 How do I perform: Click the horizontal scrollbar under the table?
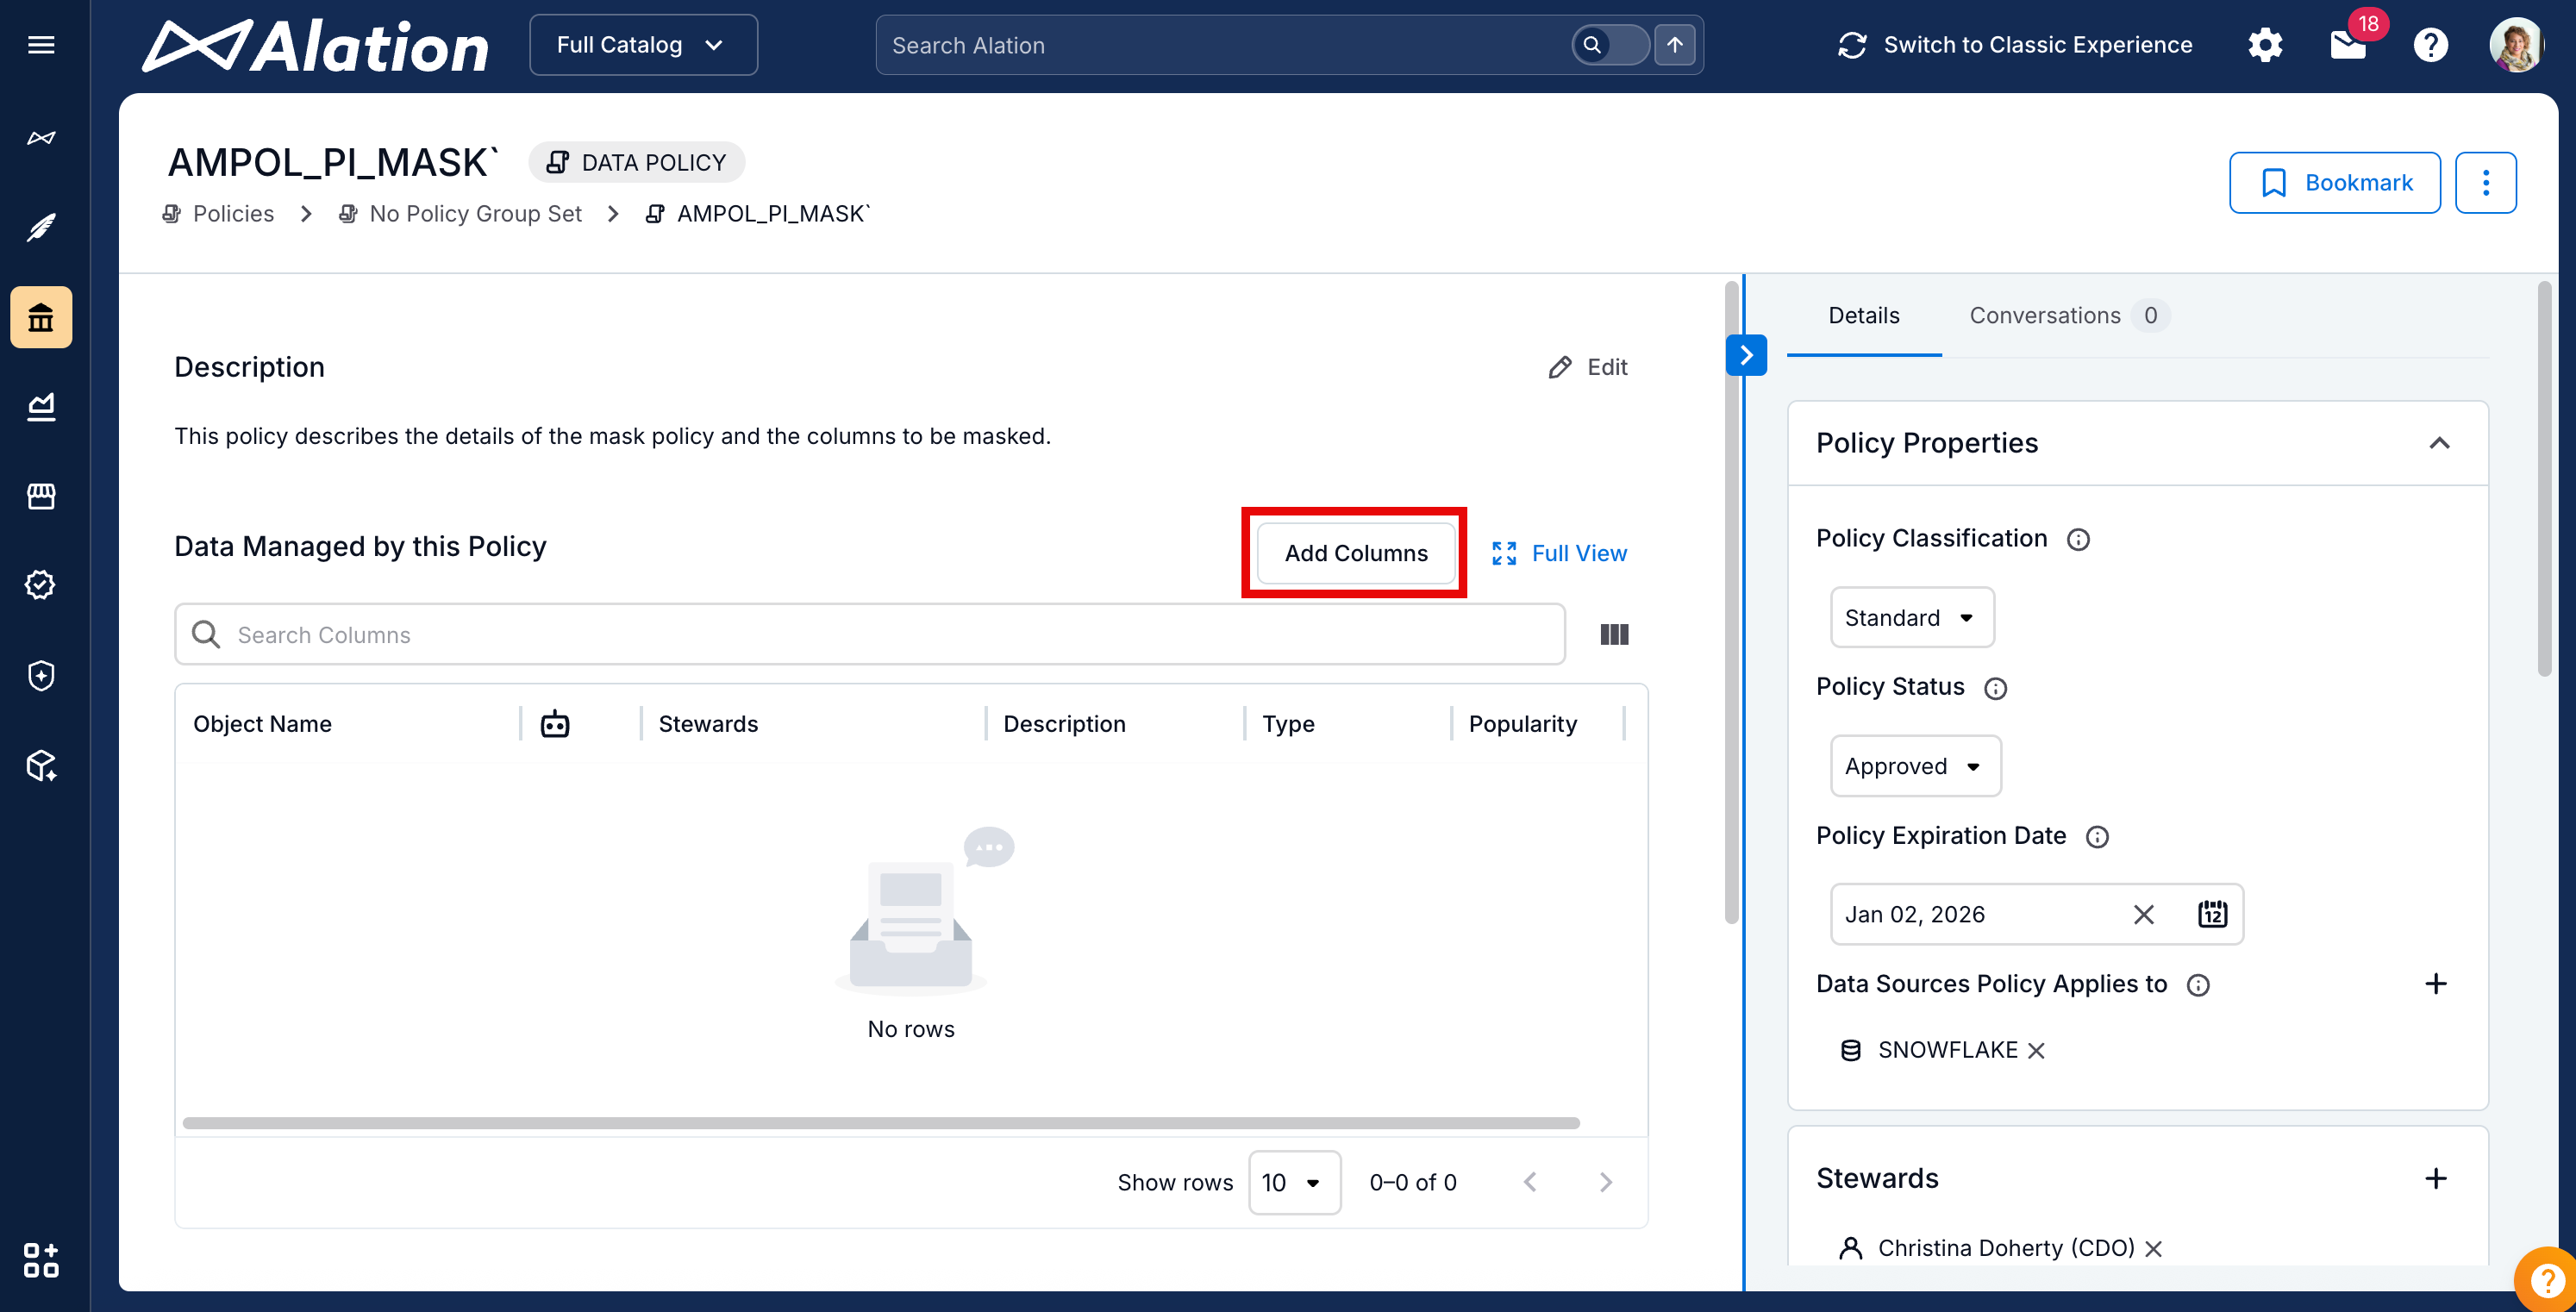tap(880, 1123)
